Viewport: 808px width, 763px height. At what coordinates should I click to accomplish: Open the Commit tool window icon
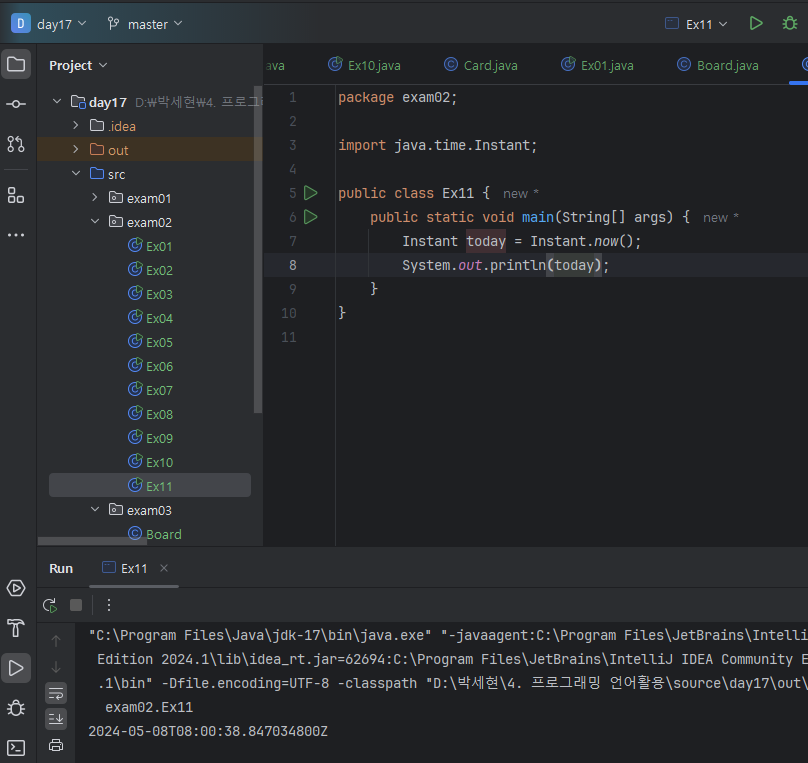16,104
